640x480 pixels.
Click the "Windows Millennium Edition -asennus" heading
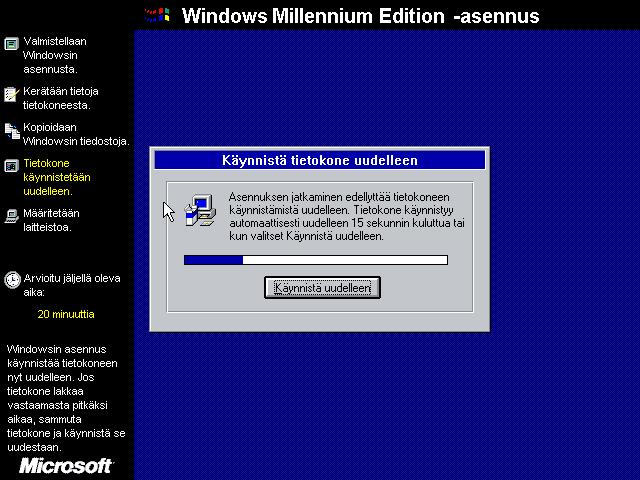point(360,16)
